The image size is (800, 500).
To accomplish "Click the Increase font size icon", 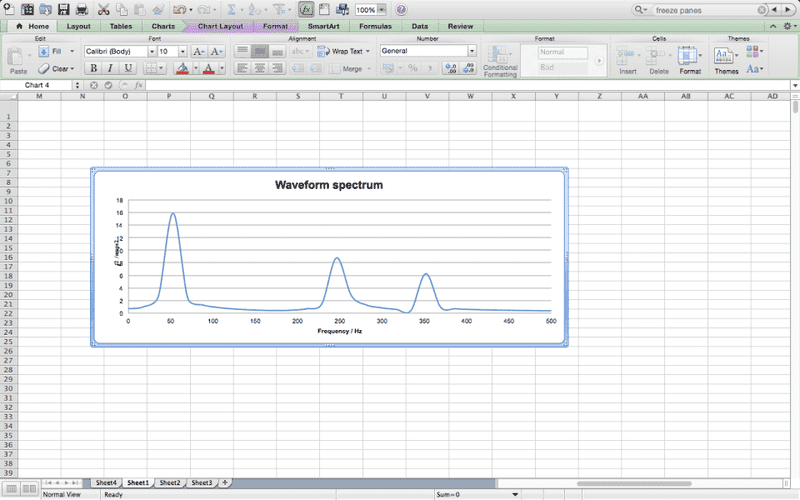I will click(198, 51).
